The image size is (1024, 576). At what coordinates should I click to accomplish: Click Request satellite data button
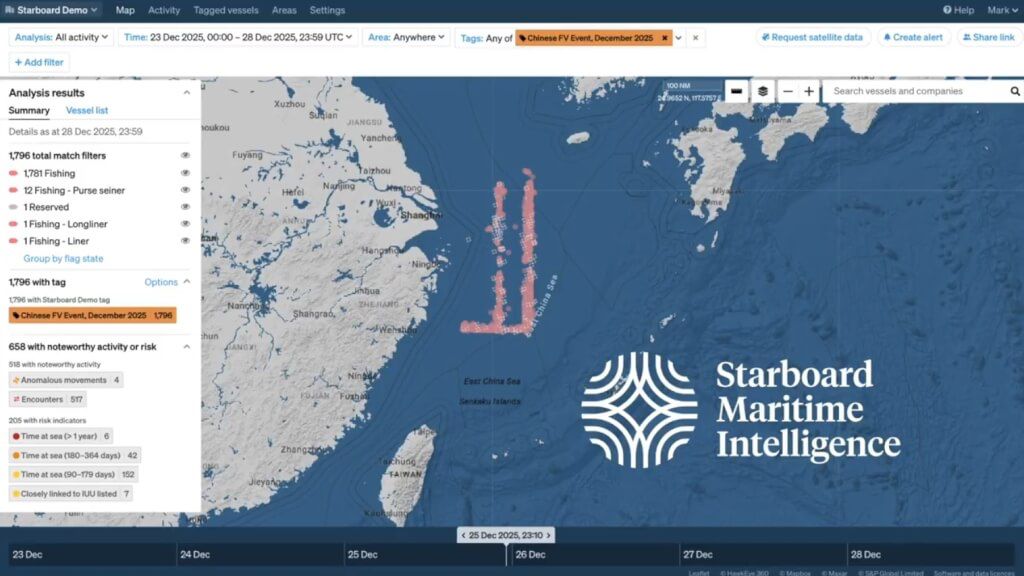click(811, 37)
